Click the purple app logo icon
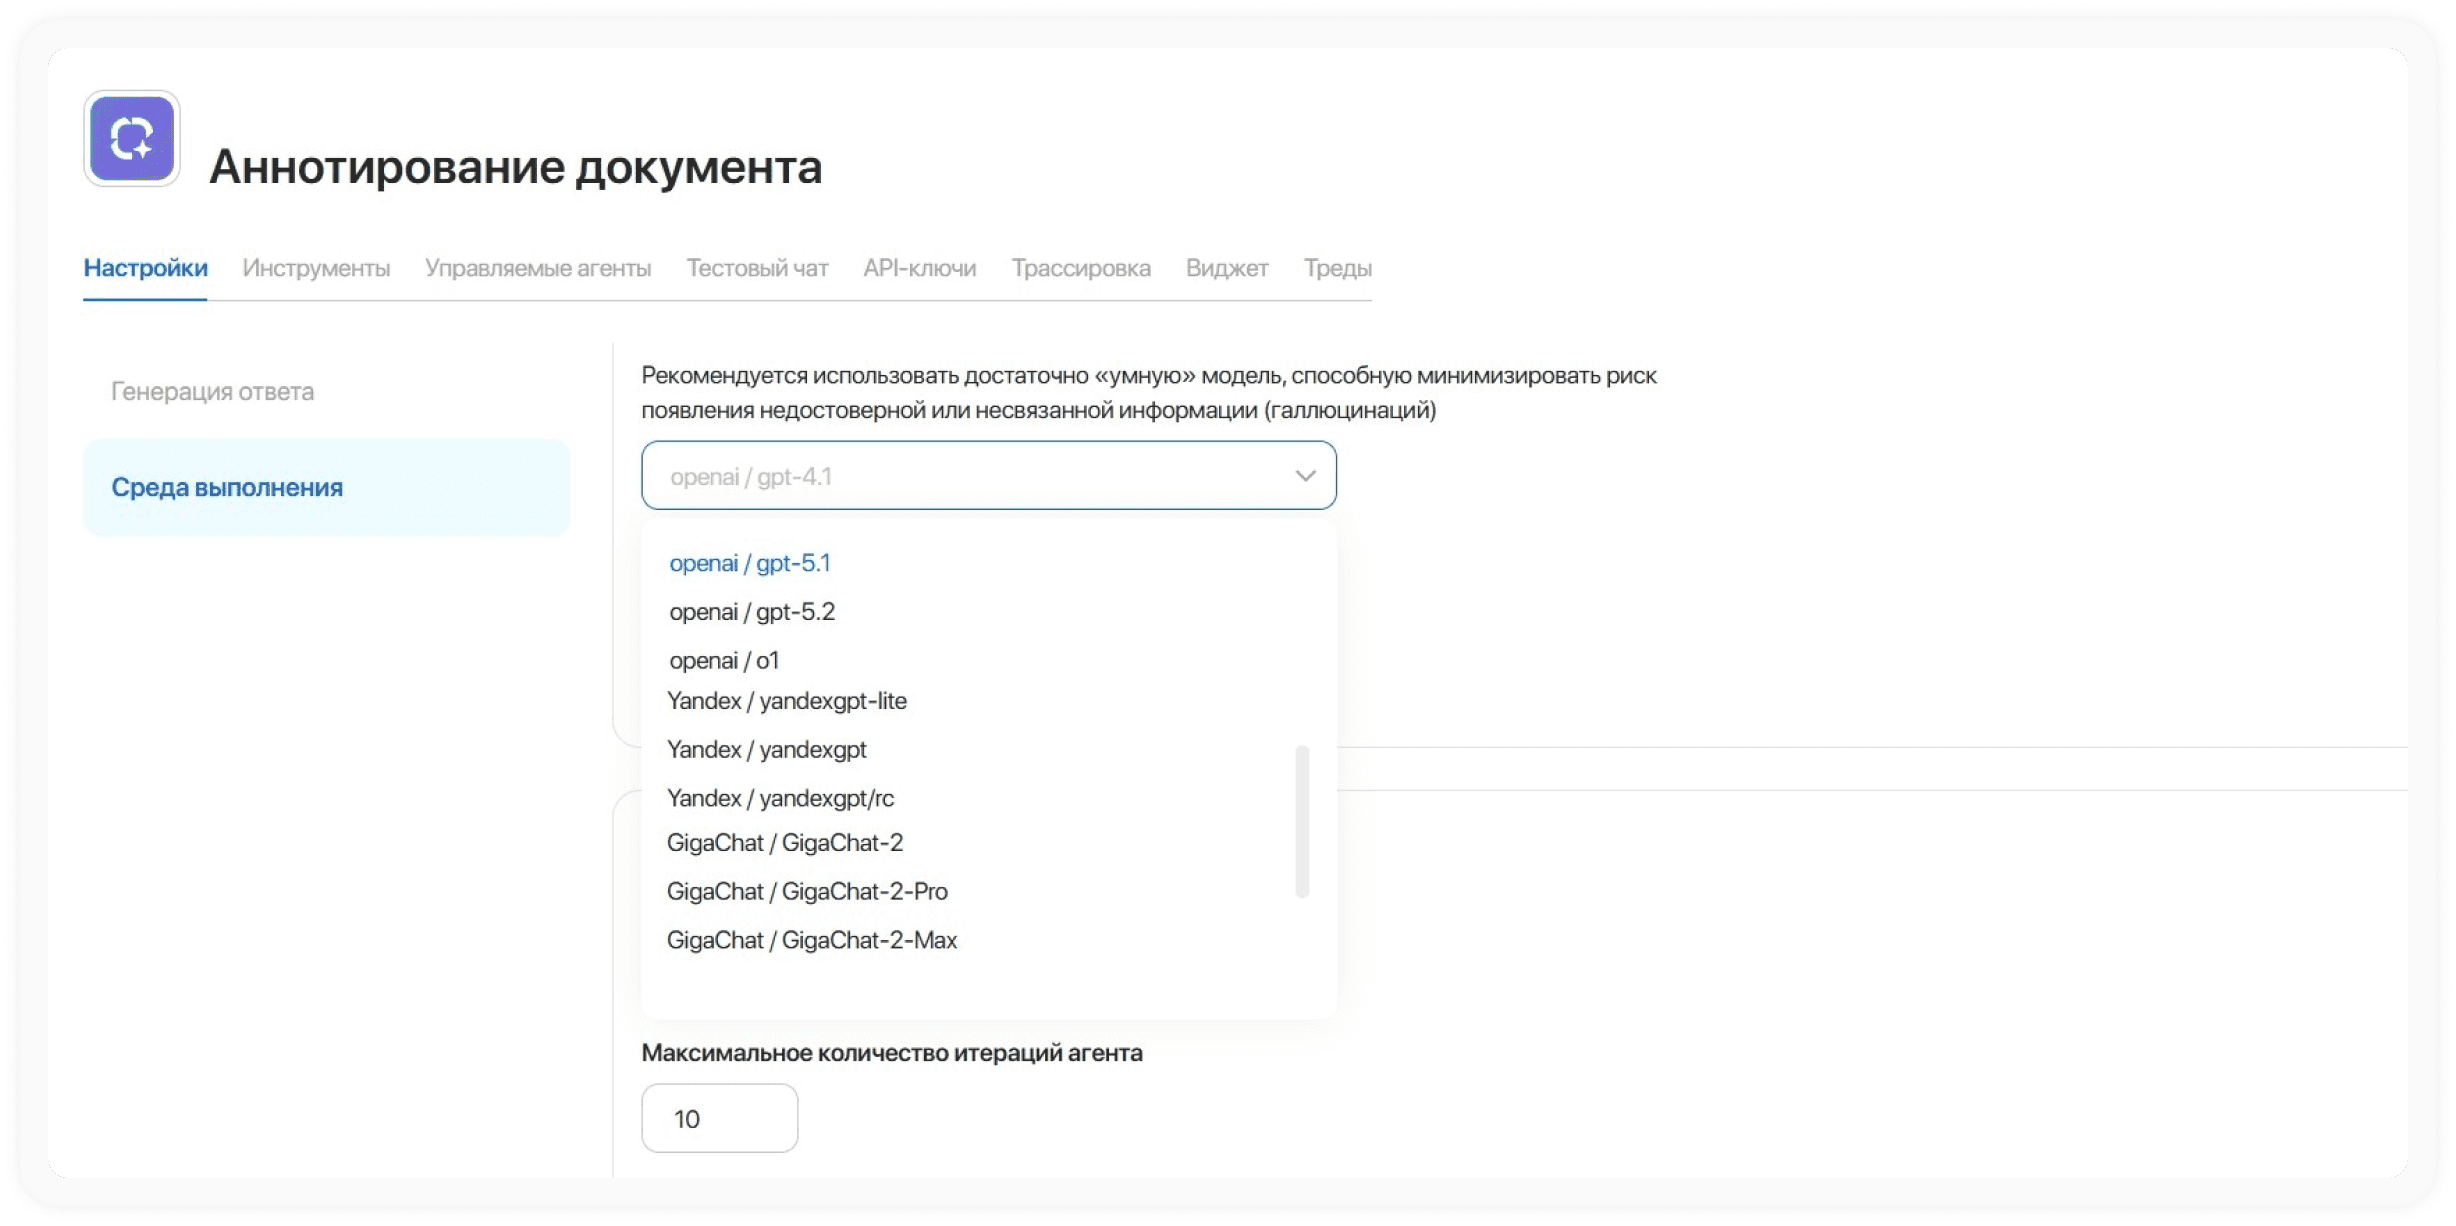Viewport: 2456px width, 1226px height. point(132,138)
